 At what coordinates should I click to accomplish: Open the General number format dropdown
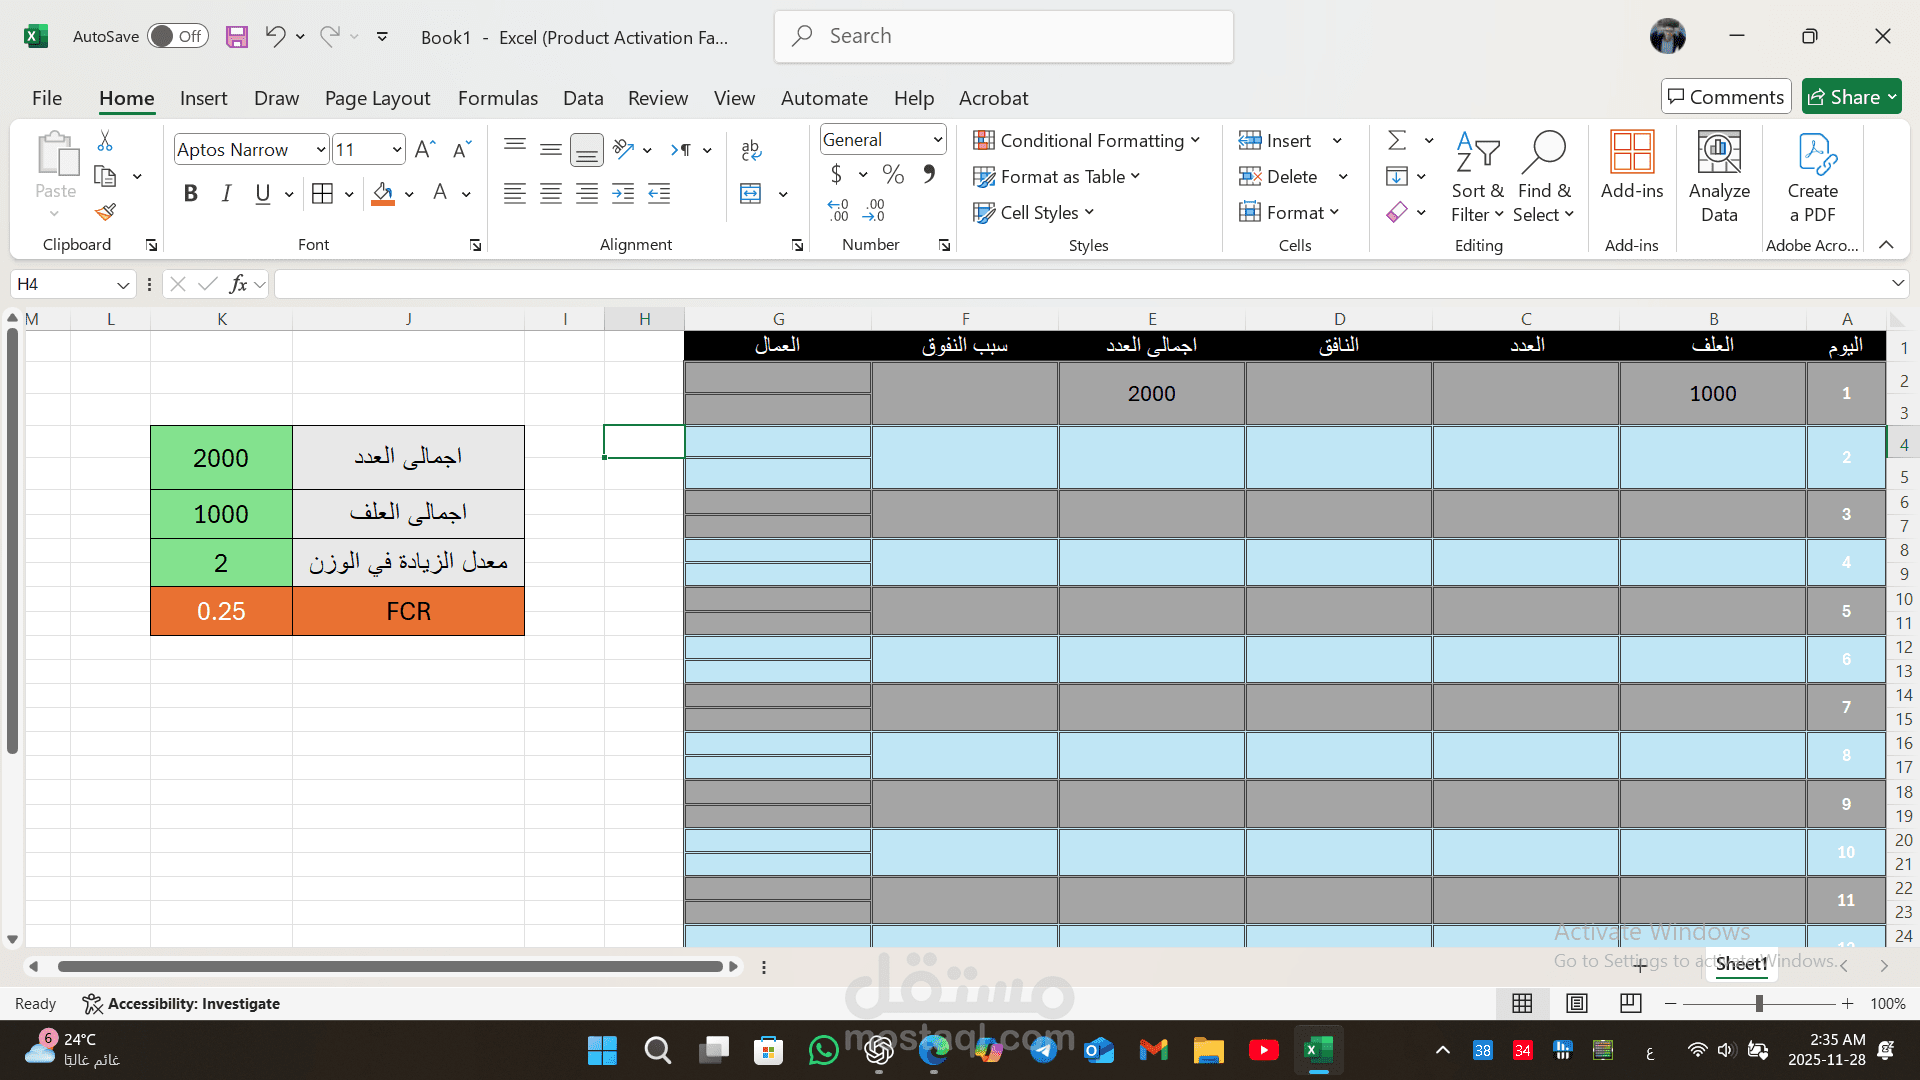(937, 139)
